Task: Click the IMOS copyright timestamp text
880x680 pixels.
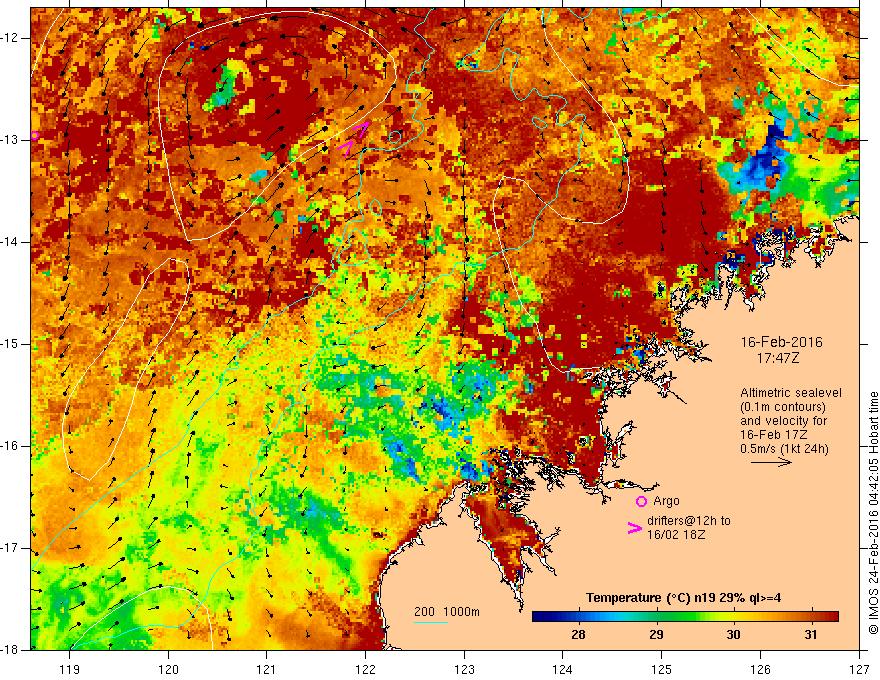Action: coord(873,513)
